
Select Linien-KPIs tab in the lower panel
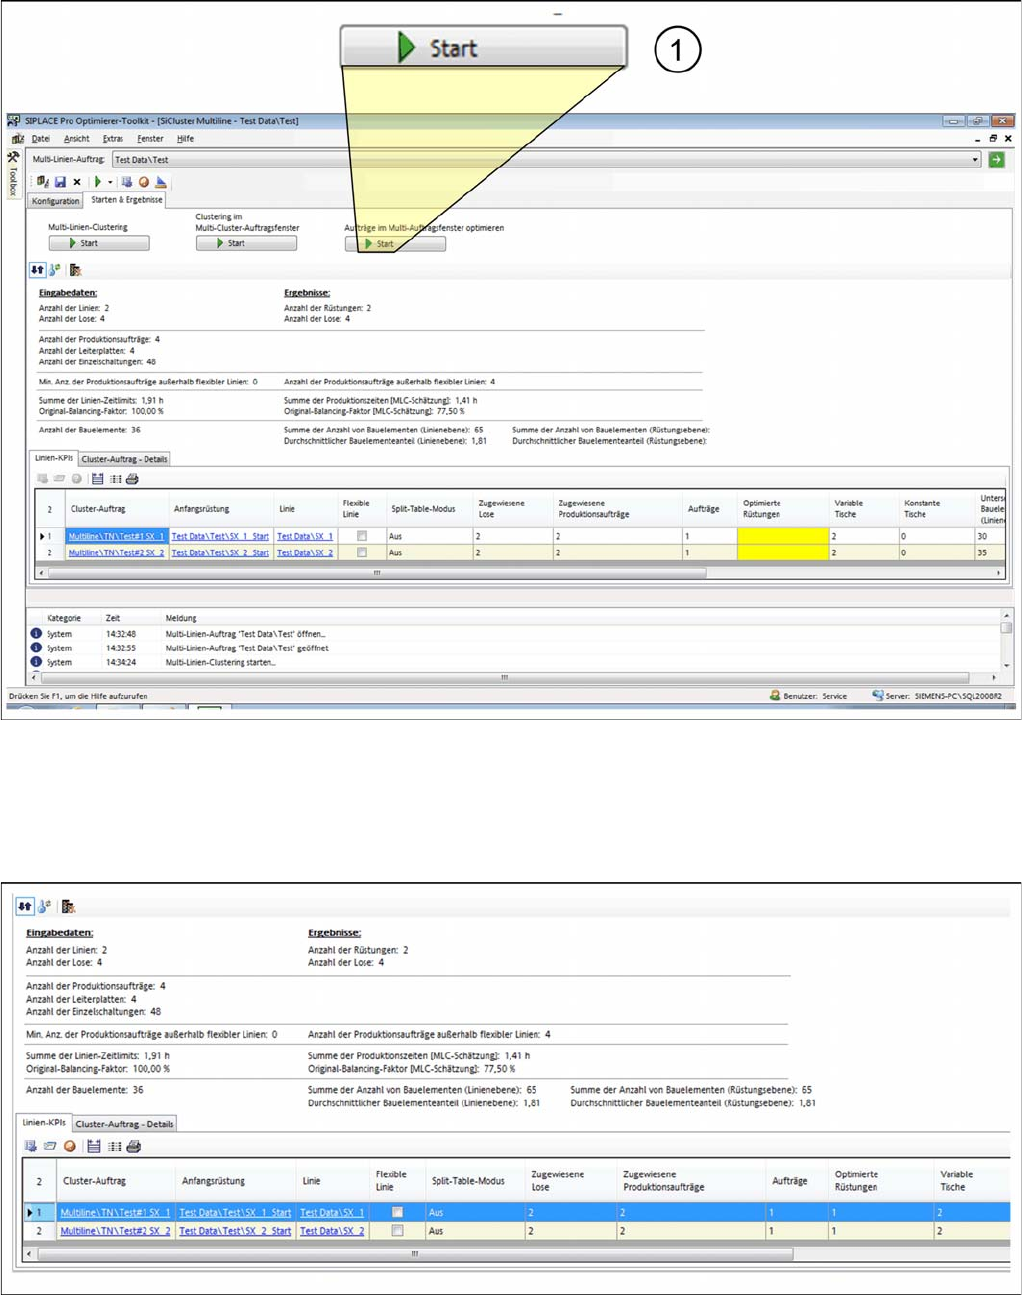(44, 1122)
